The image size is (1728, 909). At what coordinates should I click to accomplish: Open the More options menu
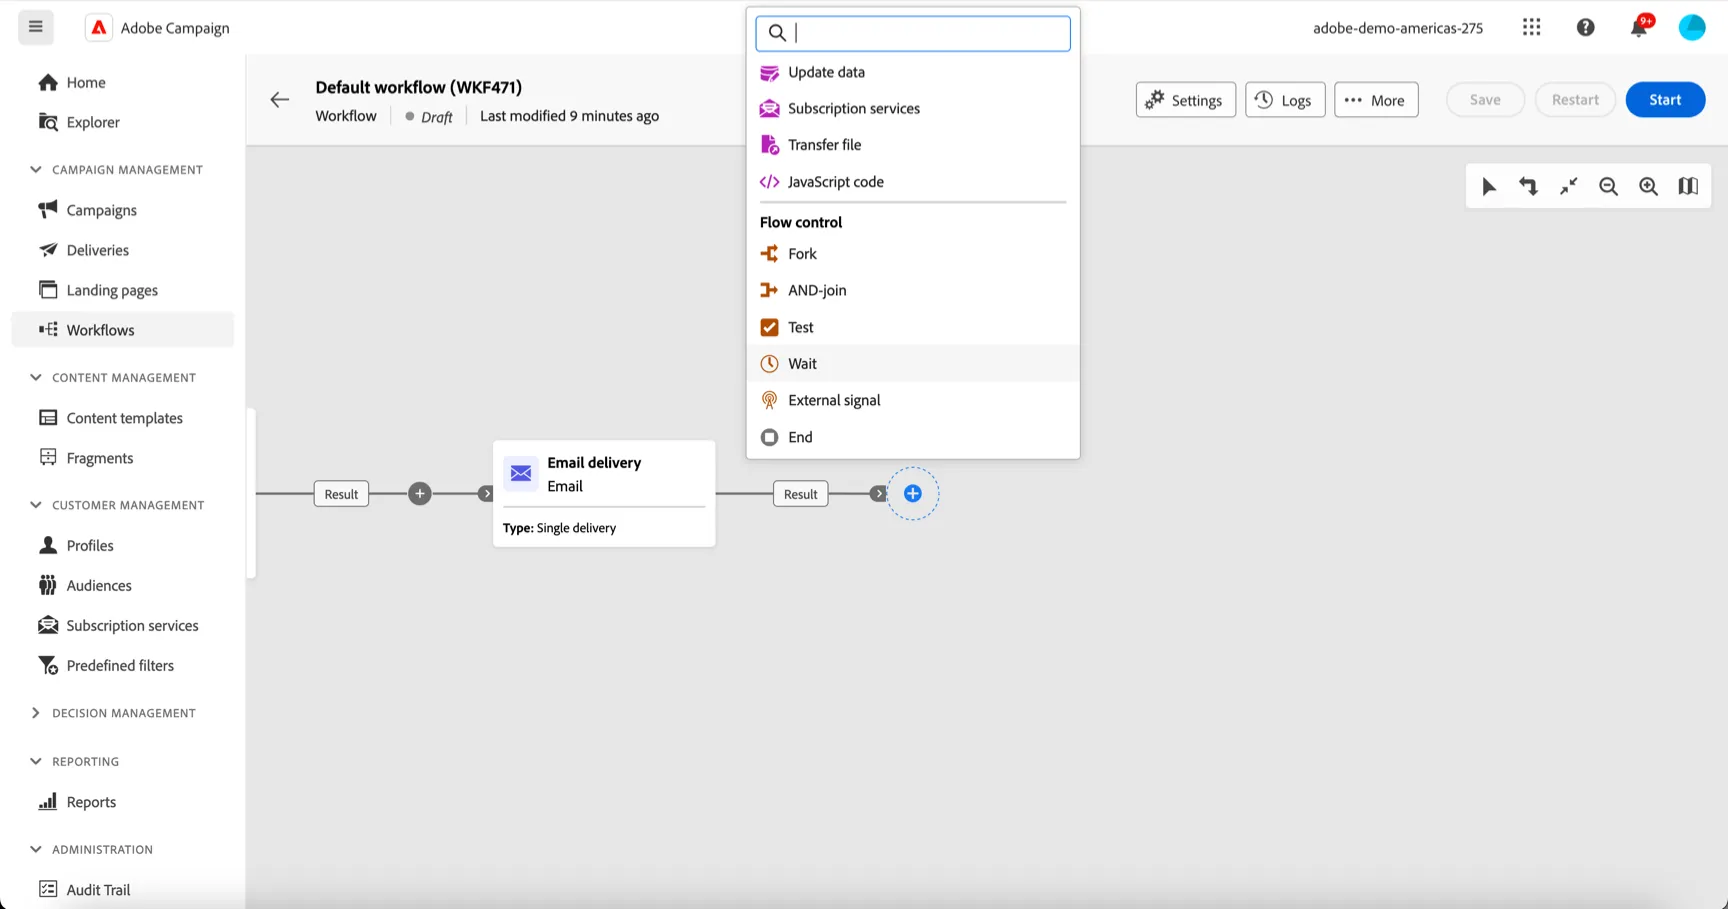1376,100
